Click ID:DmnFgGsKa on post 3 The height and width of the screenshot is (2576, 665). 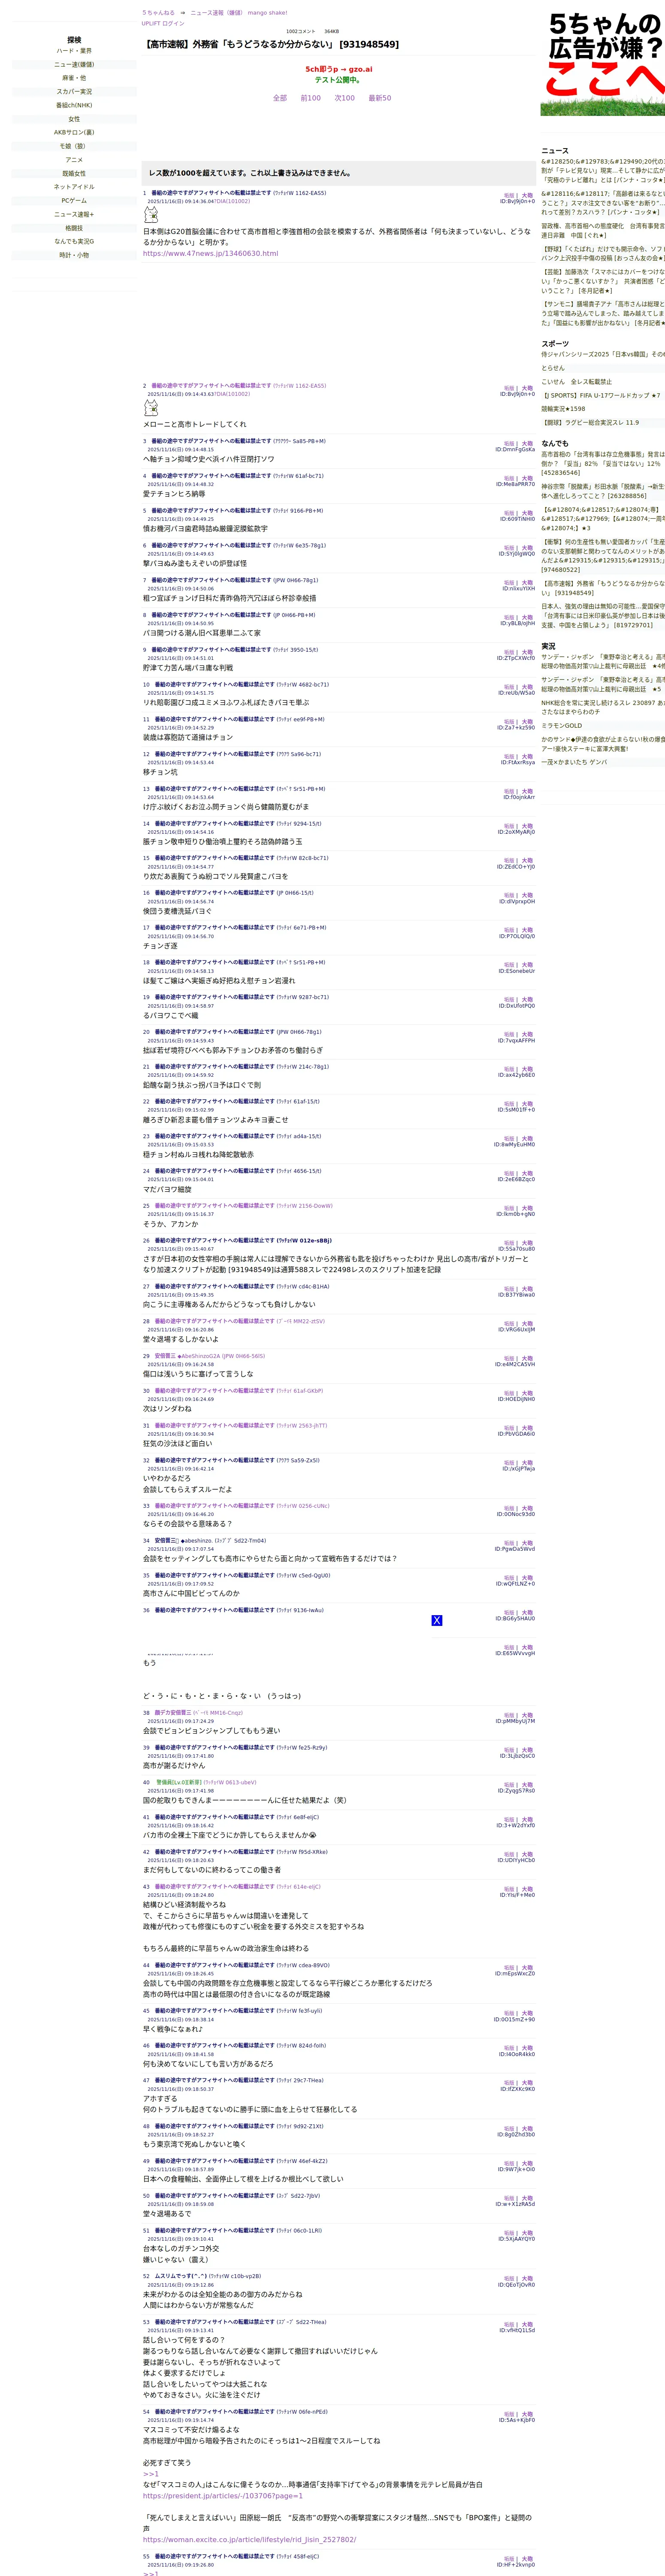[515, 450]
